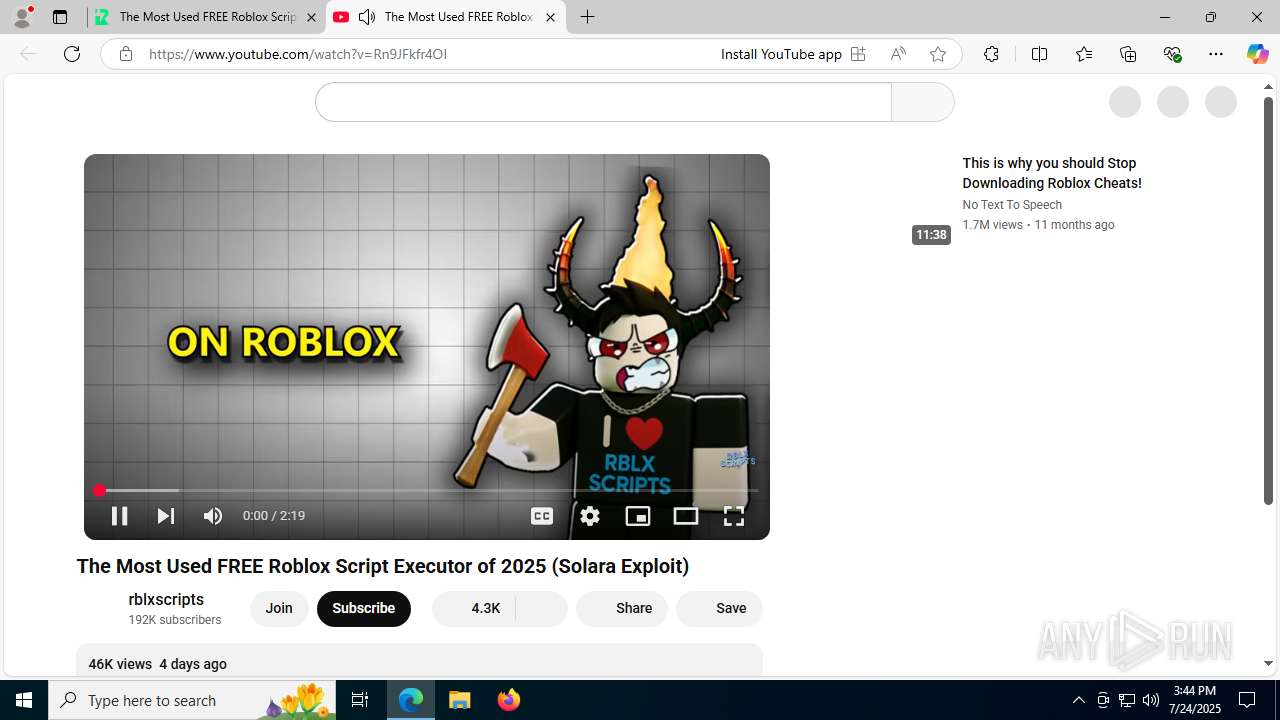
Task: Open system volume control in tray
Action: pyautogui.click(x=1151, y=700)
